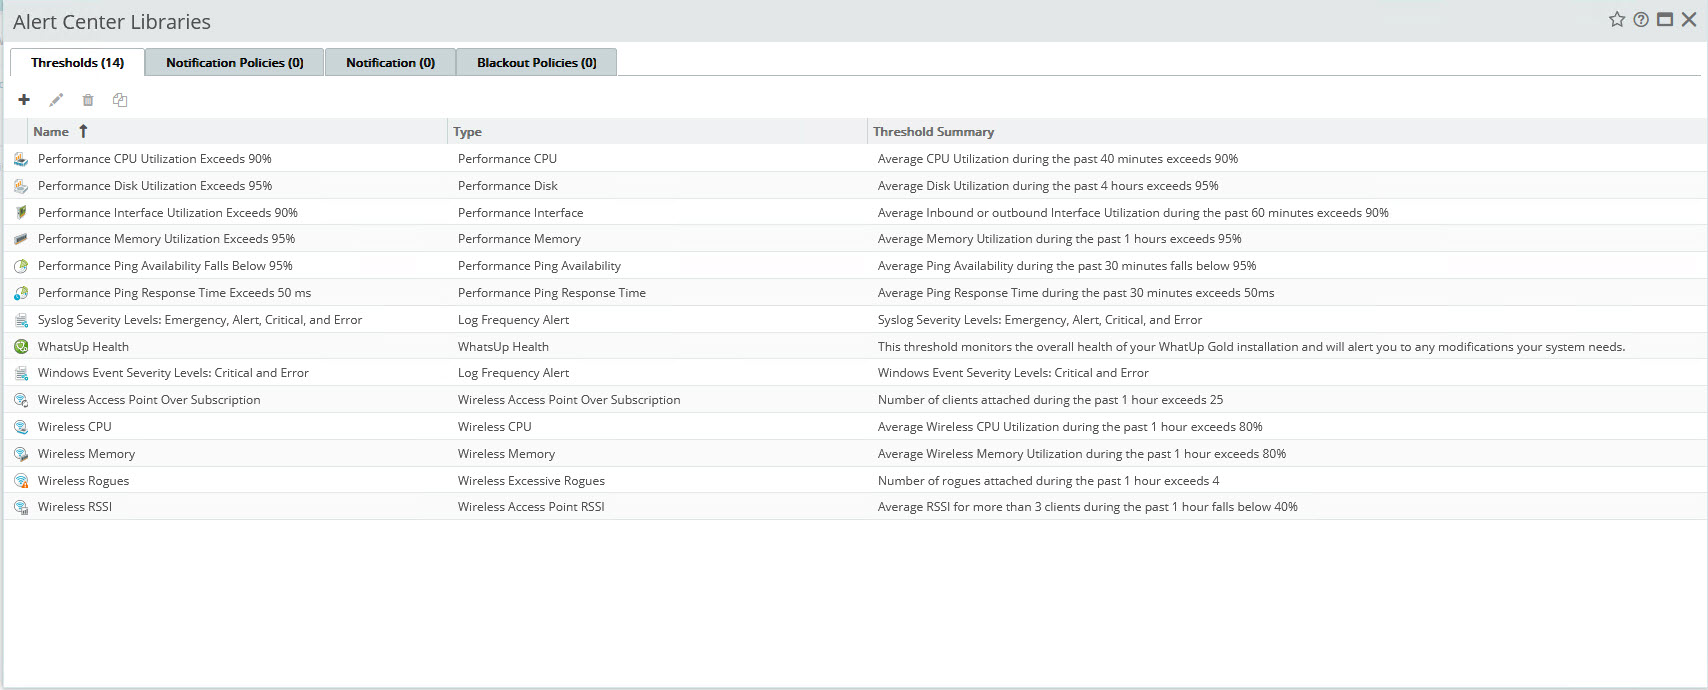Select WhatsUp Health name cell
Screen dimensions: 1708x690
pos(83,347)
